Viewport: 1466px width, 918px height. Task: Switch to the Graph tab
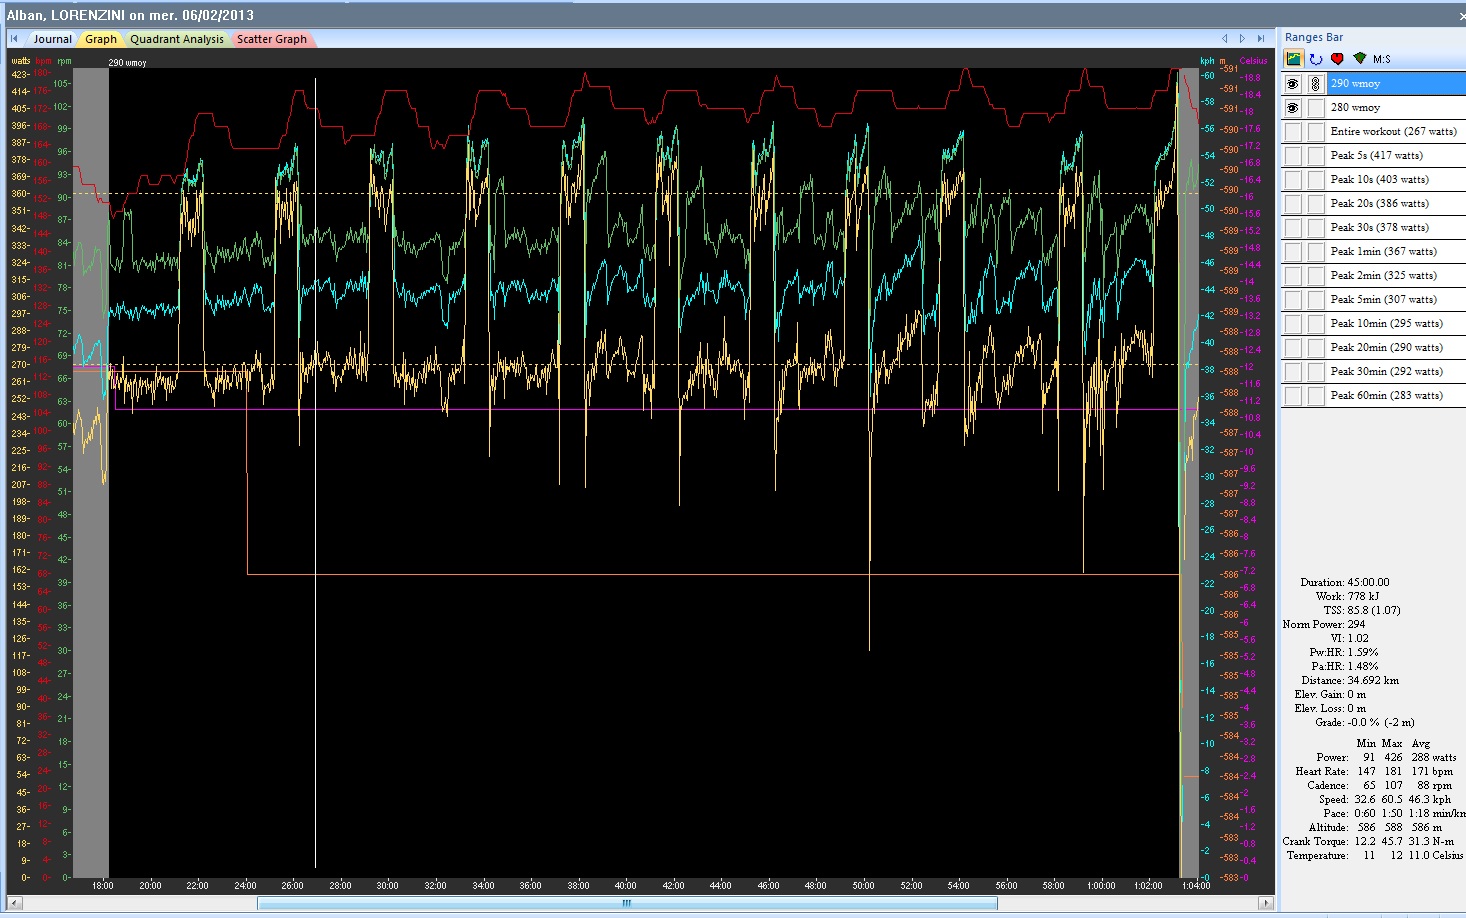pyautogui.click(x=101, y=39)
